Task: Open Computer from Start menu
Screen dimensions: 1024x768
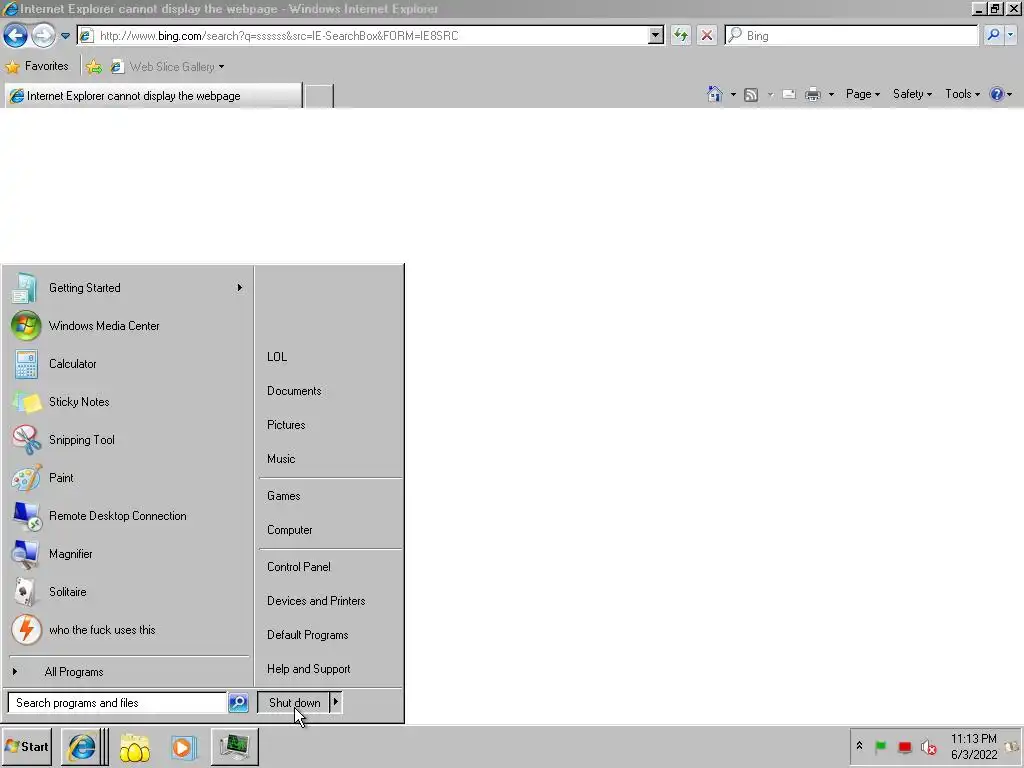Action: tap(330, 530)
